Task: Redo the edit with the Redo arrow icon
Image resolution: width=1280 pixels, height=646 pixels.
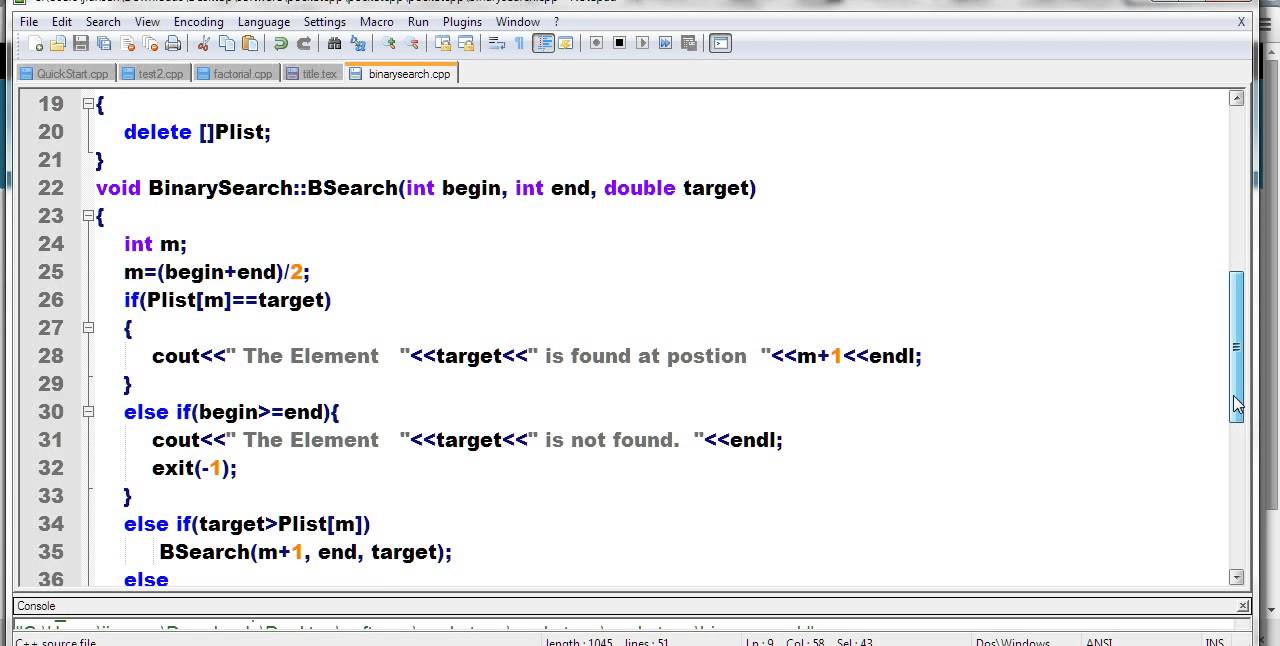Action: click(304, 43)
